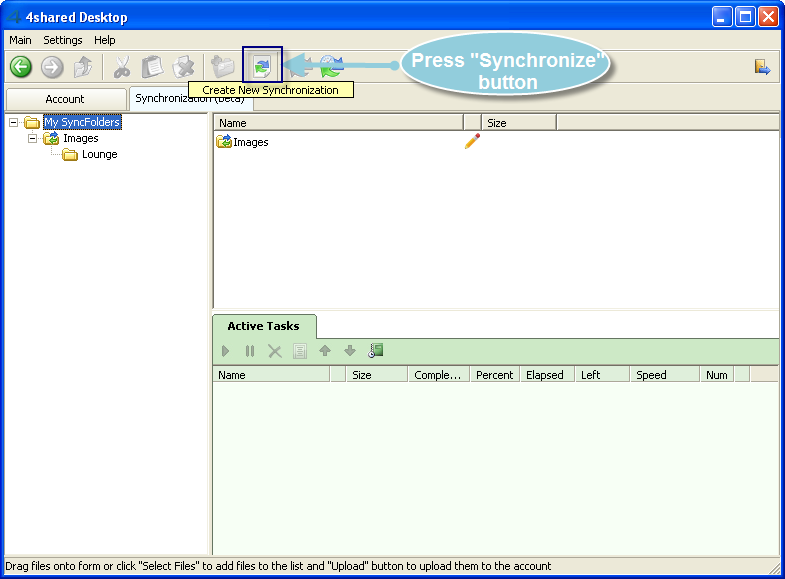Click the Delete toolbar icon
The height and width of the screenshot is (579, 785).
coord(184,67)
